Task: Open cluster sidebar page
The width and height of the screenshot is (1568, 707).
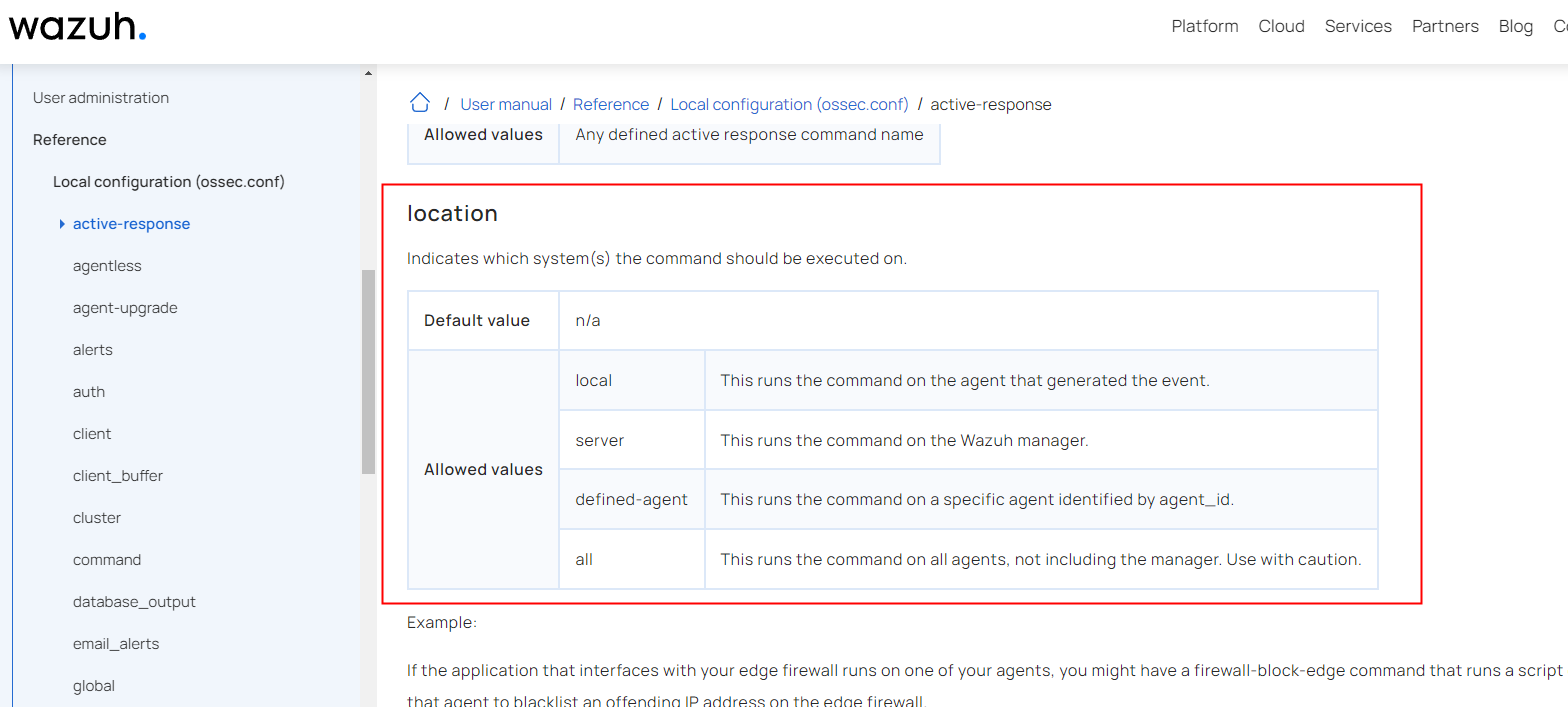Action: click(97, 518)
